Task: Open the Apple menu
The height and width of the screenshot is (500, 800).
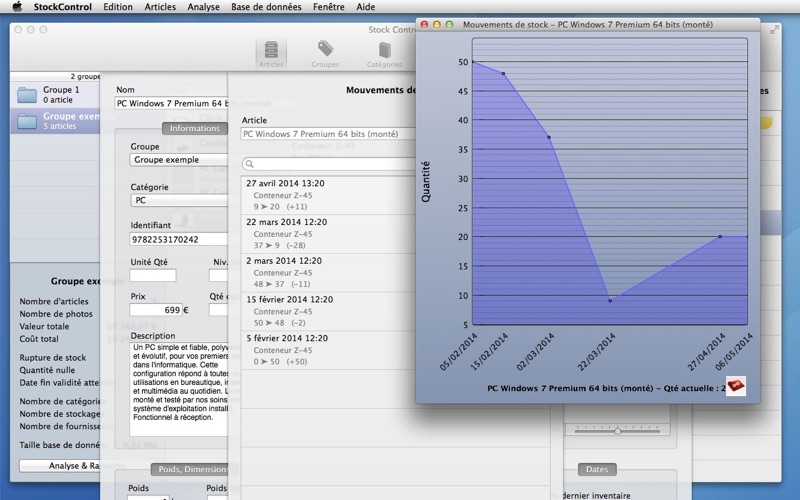Action: [x=17, y=7]
